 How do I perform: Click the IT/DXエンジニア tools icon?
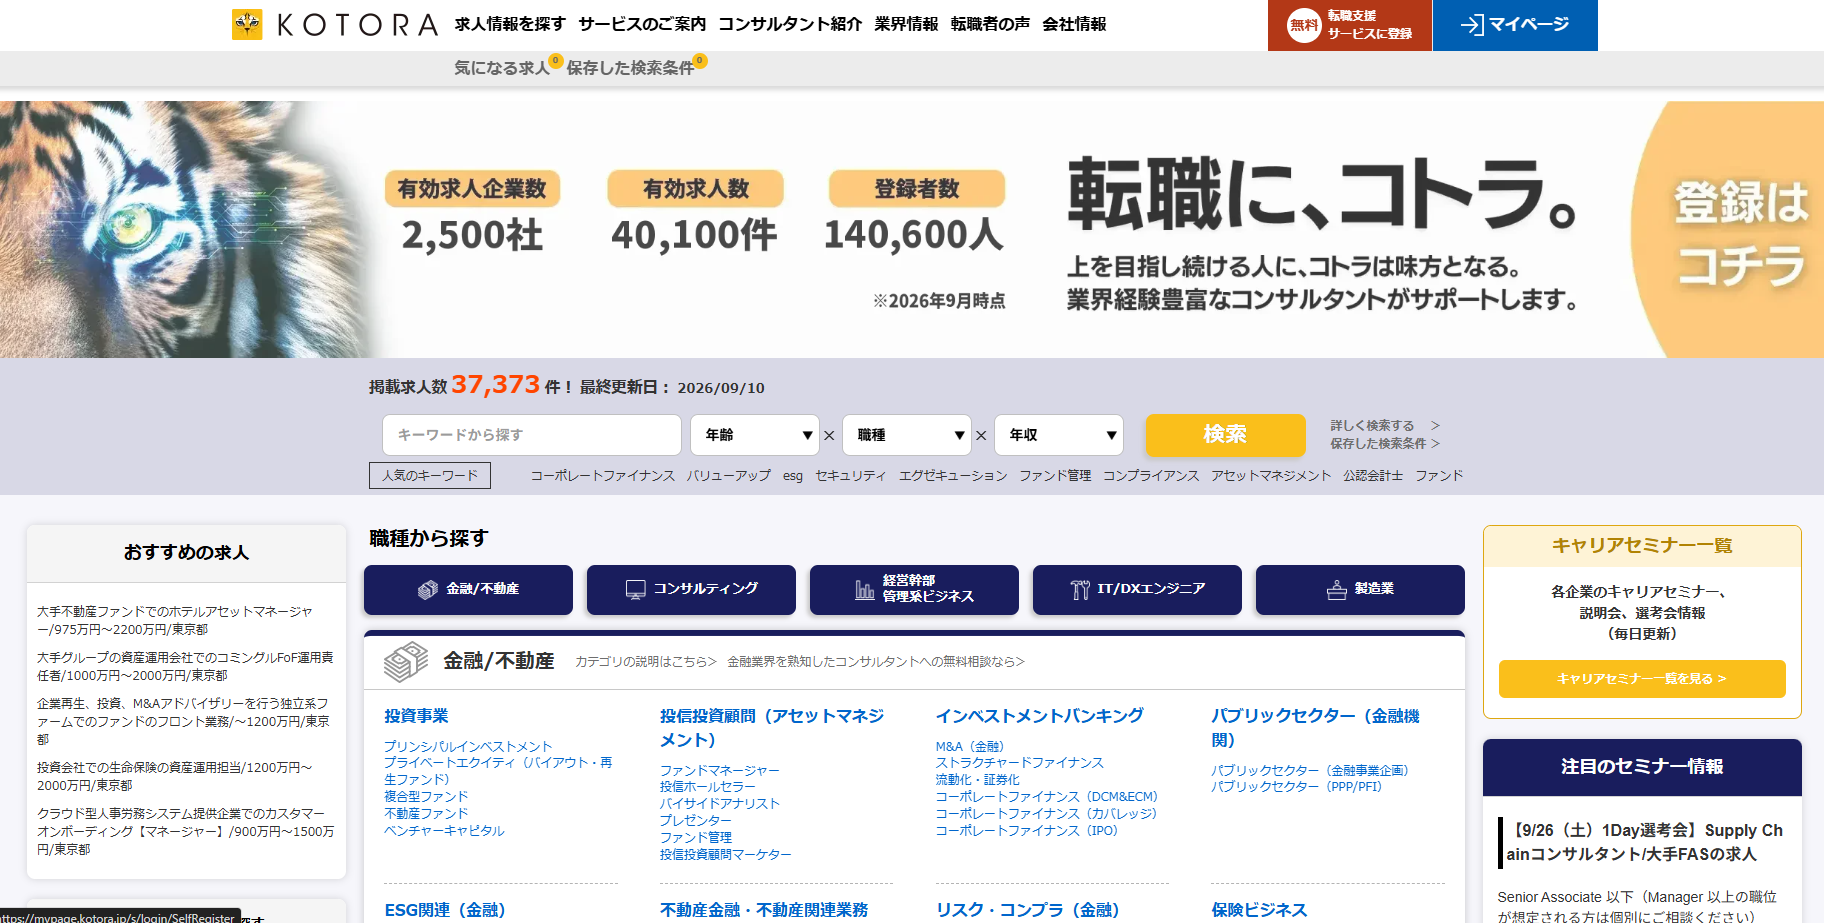pos(1080,590)
